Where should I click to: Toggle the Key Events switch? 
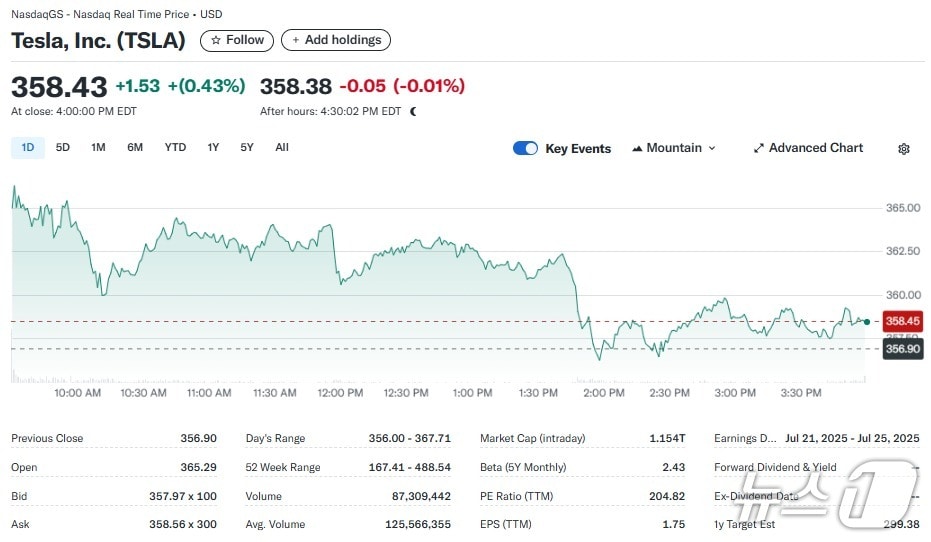click(x=525, y=148)
